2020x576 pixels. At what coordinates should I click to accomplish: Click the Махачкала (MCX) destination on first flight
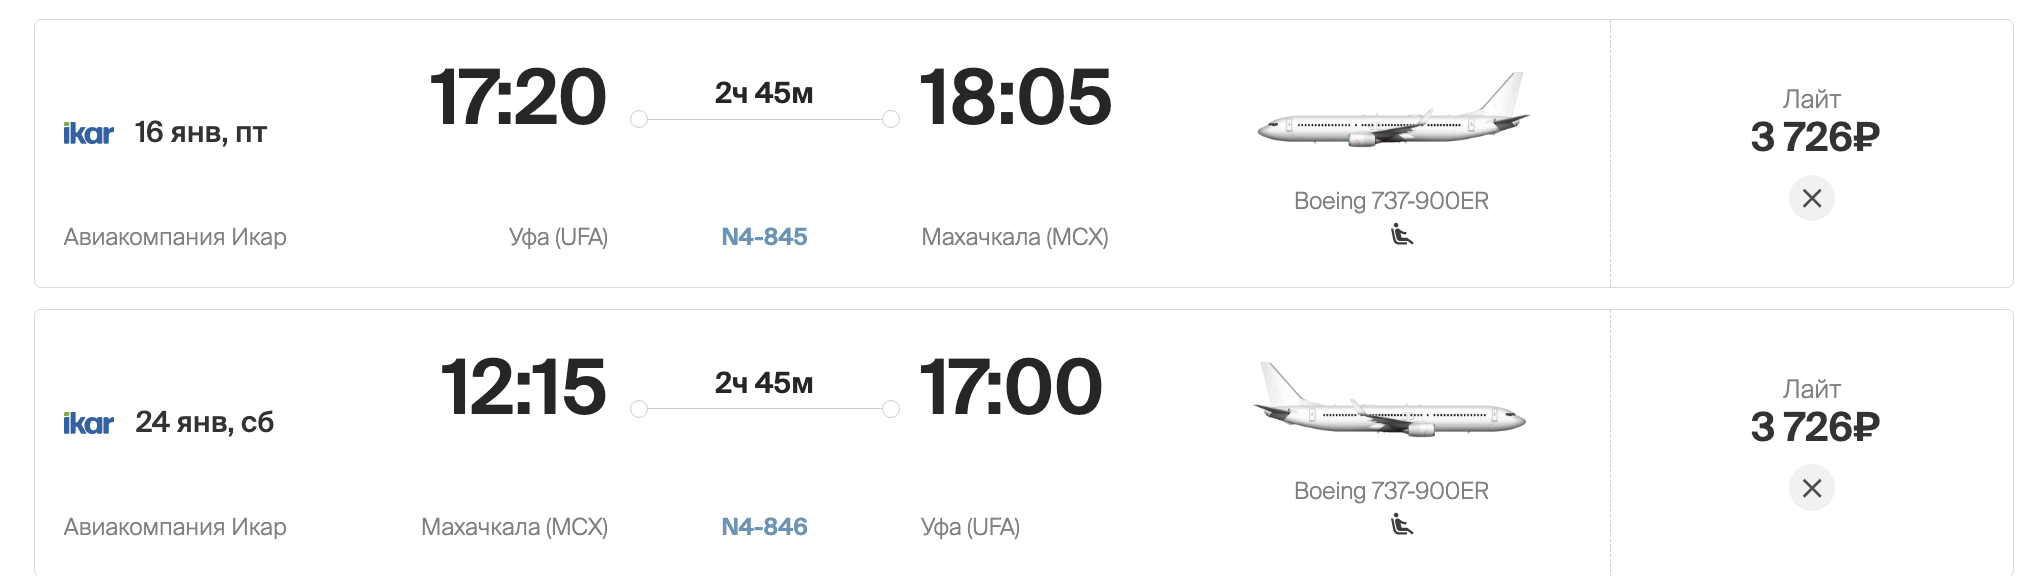[1015, 237]
